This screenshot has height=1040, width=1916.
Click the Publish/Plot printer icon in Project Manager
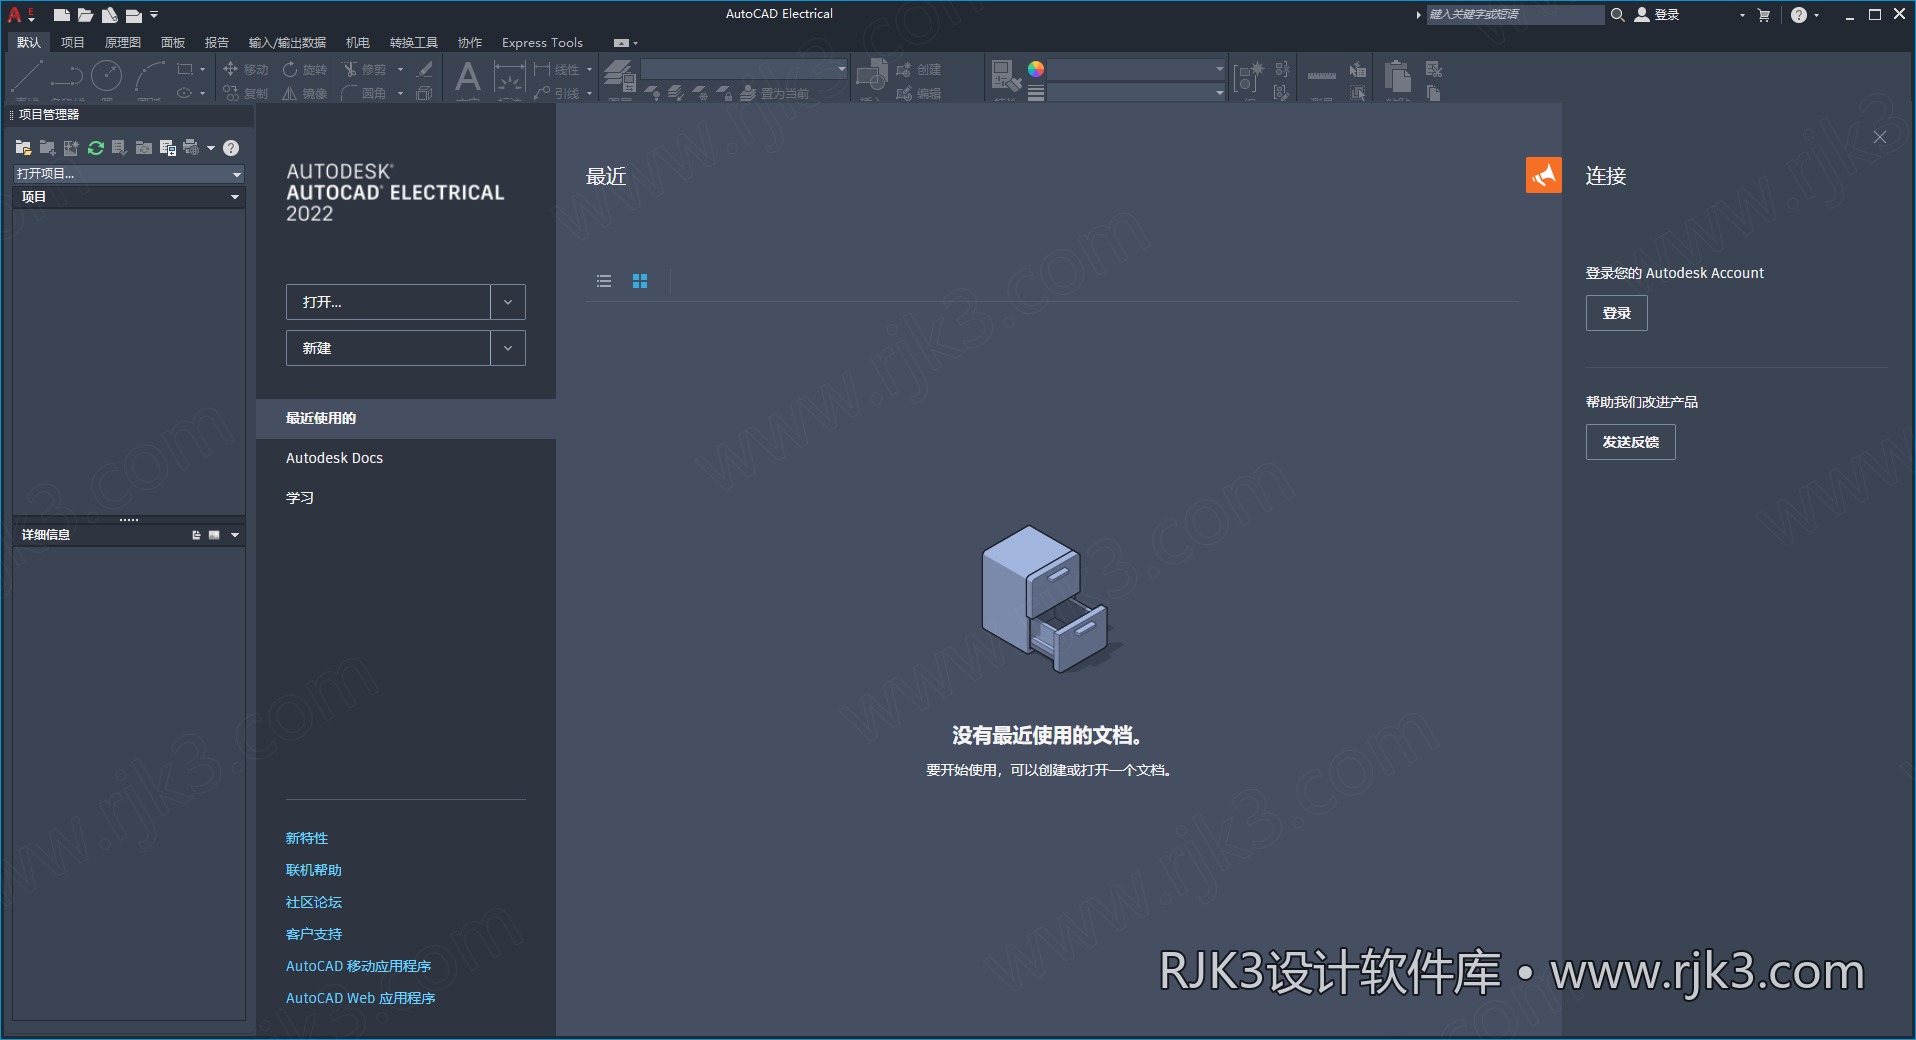point(191,148)
